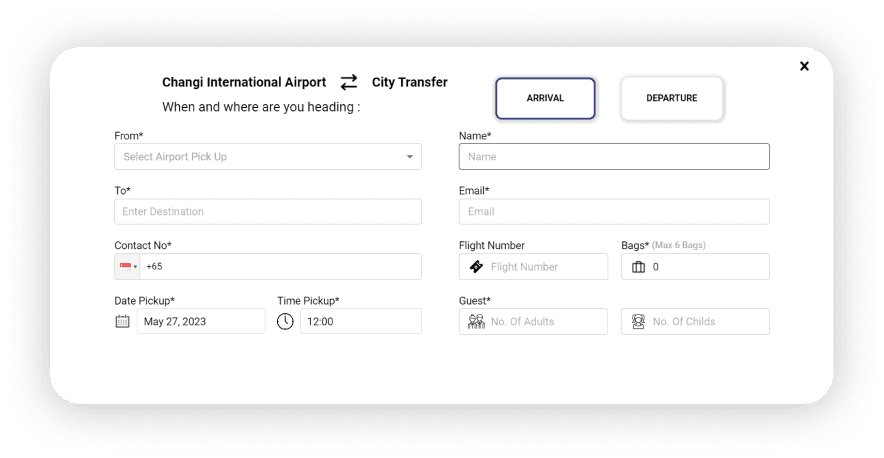Click the clock icon beside Time Pickup
This screenshot has width=884, height=458.
(285, 322)
